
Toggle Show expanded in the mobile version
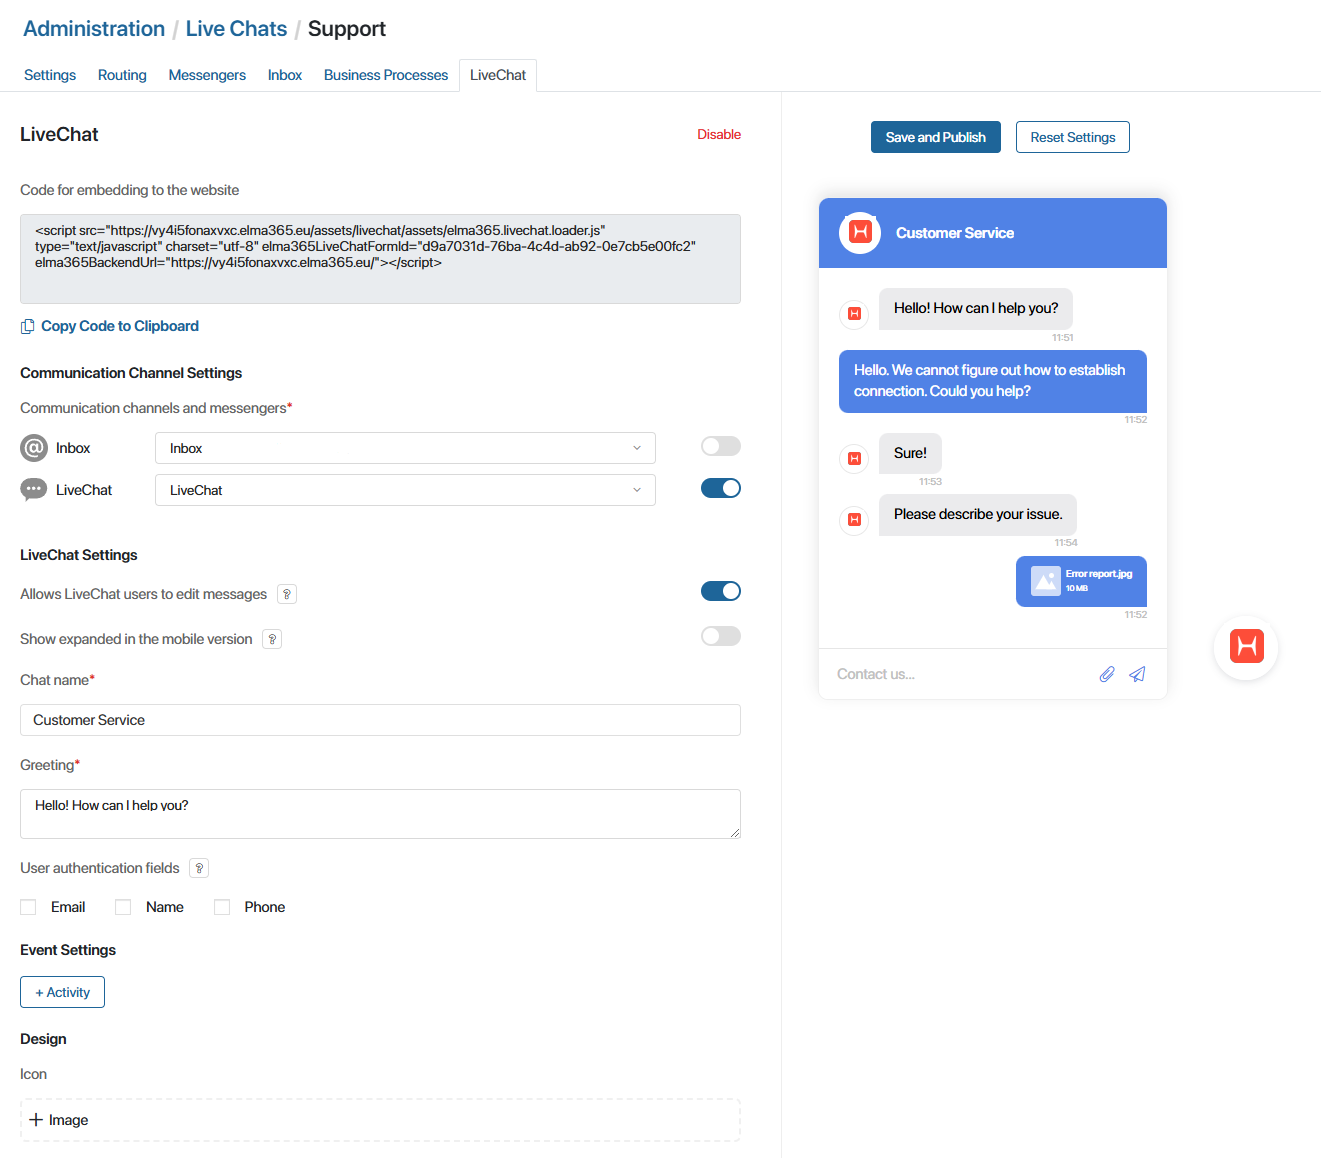(721, 636)
